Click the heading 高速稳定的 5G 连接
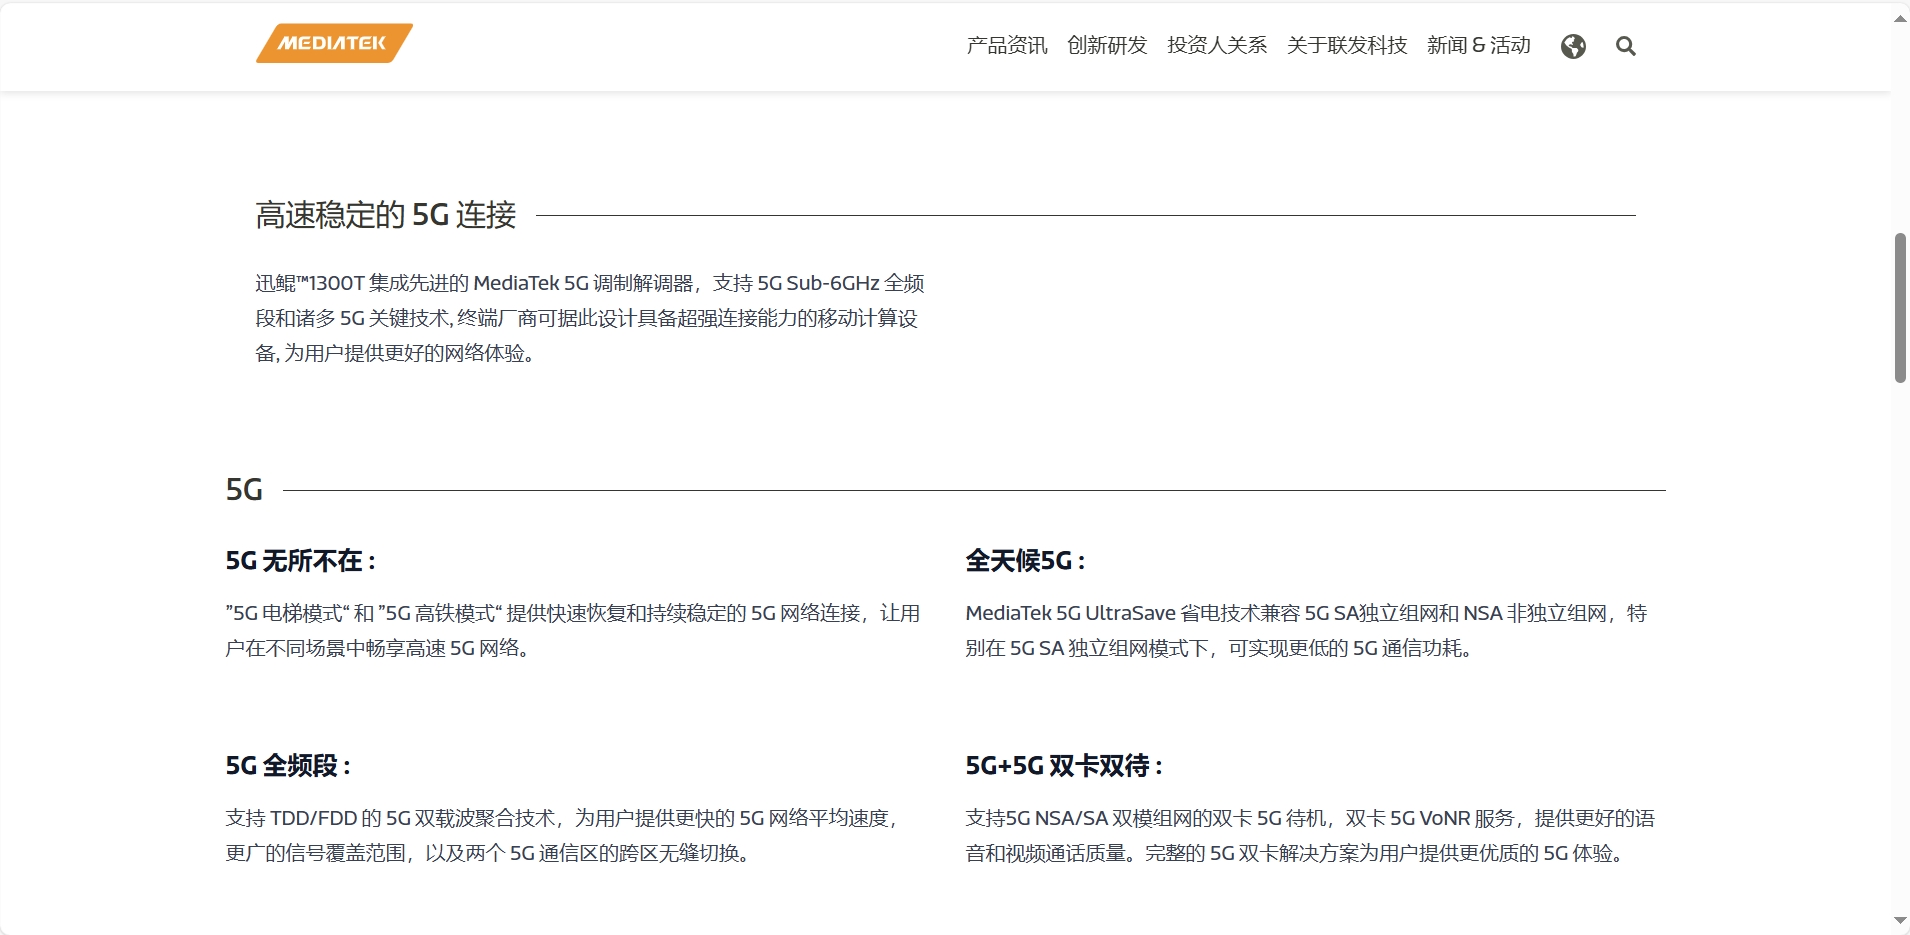Image resolution: width=1910 pixels, height=935 pixels. pos(386,215)
